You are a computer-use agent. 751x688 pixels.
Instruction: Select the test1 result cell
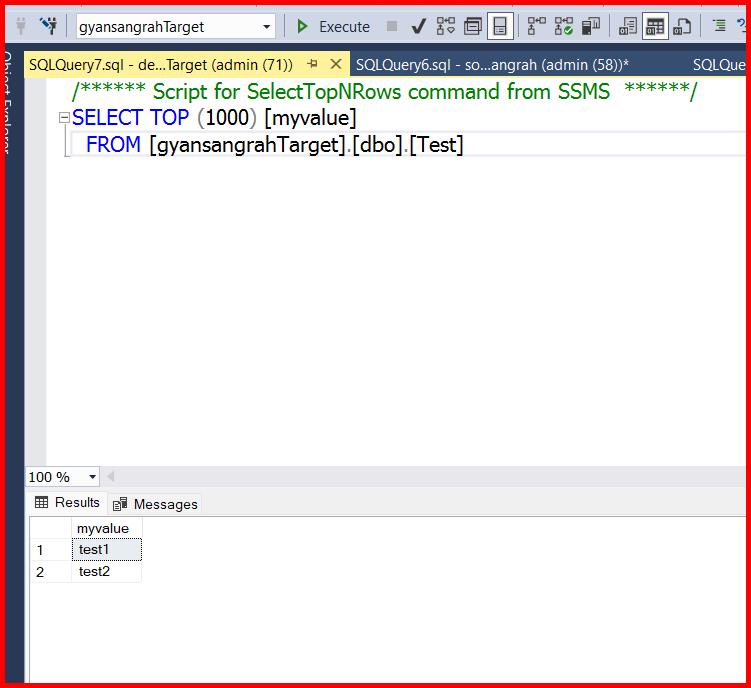107,550
